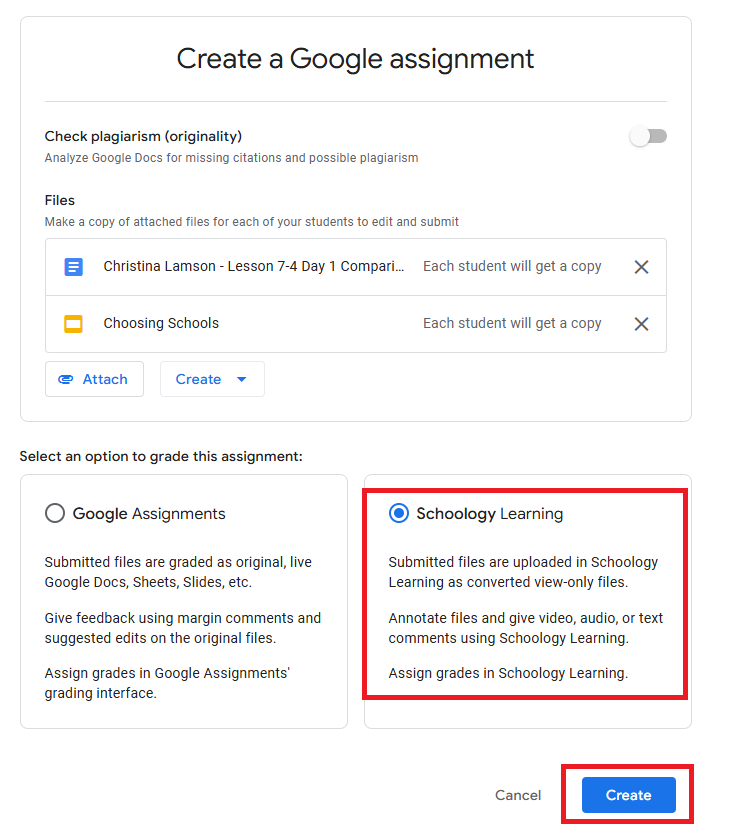Expand the Create file dropdown arrow
This screenshot has height=840, width=734.
tap(241, 380)
